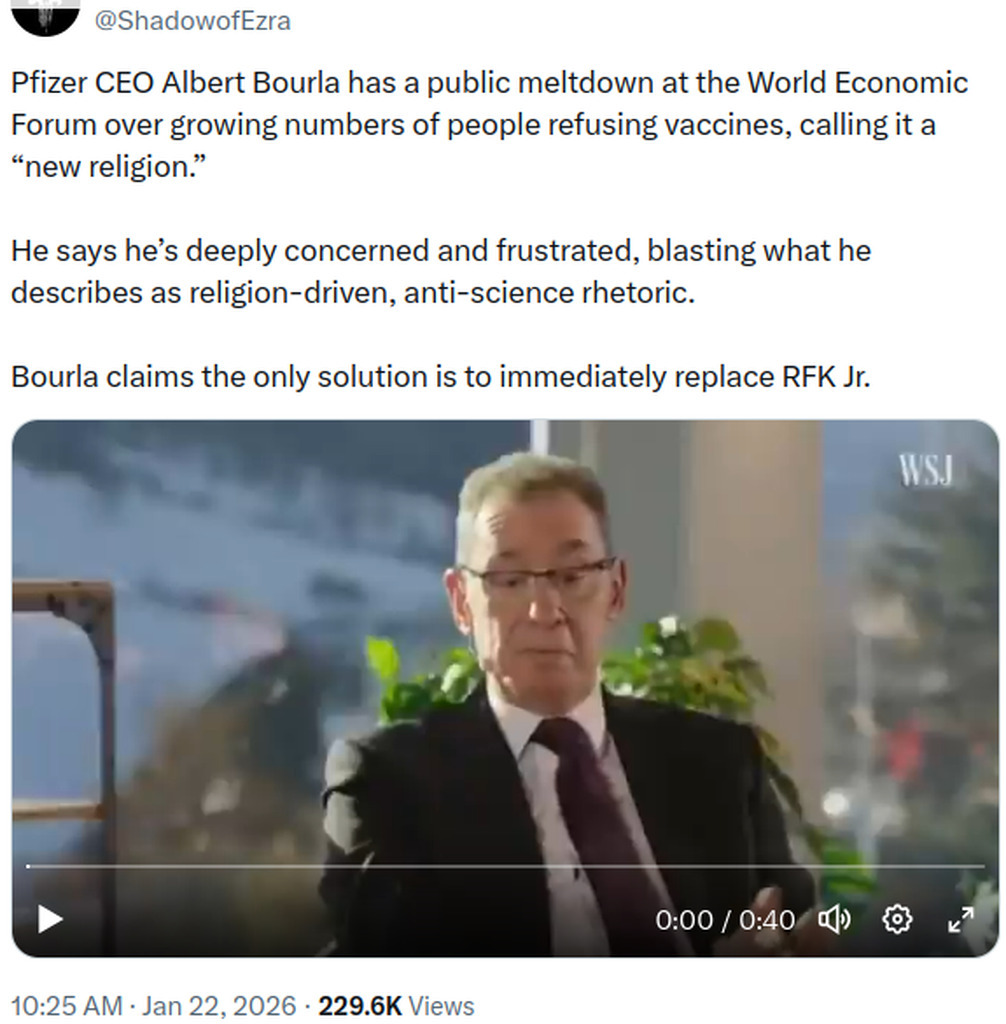This screenshot has width=1006, height=1024.
Task: Click the sentence mentioning RFK Jr.
Action: click(x=441, y=377)
